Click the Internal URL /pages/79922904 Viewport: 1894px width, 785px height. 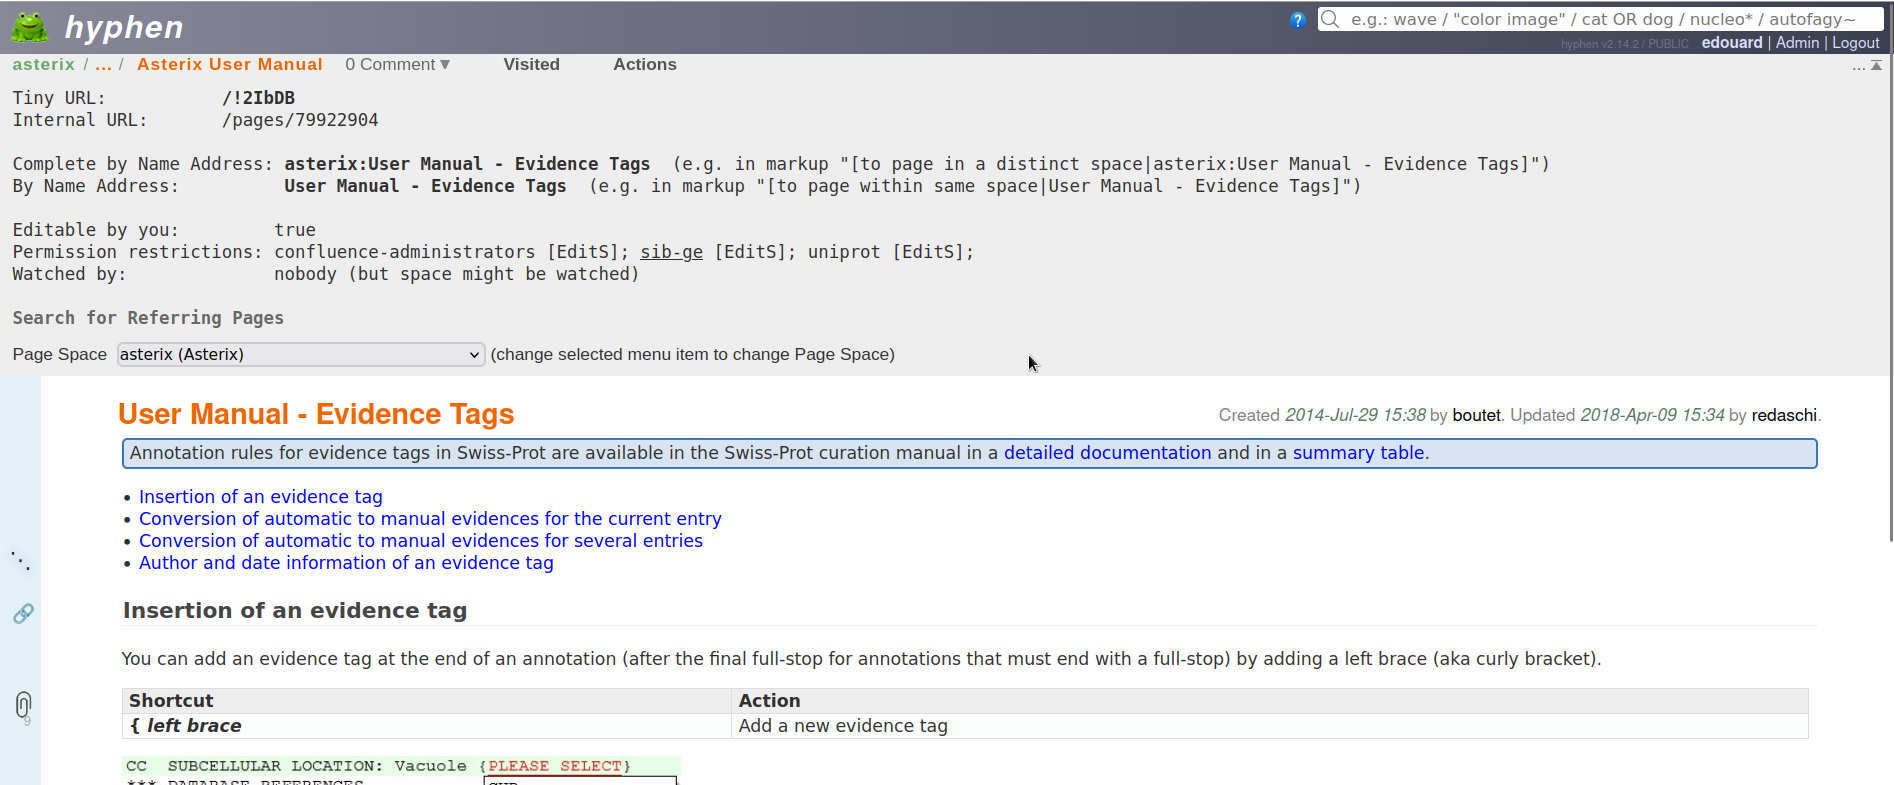(x=300, y=120)
